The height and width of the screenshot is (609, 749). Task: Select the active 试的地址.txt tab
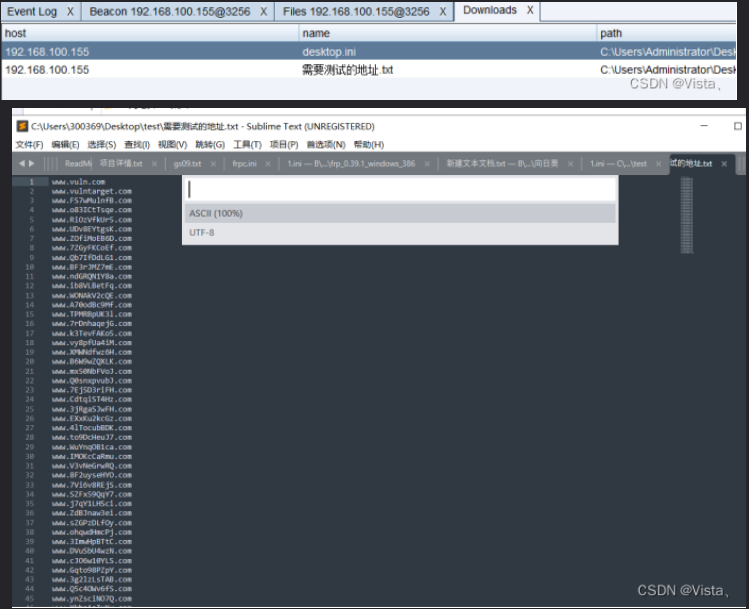(691, 163)
